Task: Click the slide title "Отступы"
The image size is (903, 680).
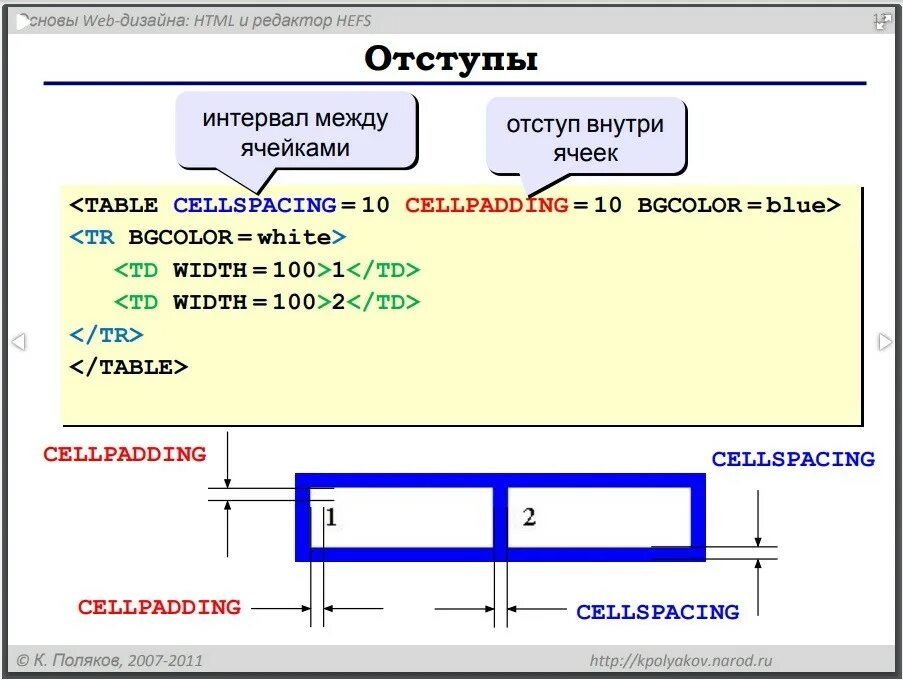Action: [451, 59]
